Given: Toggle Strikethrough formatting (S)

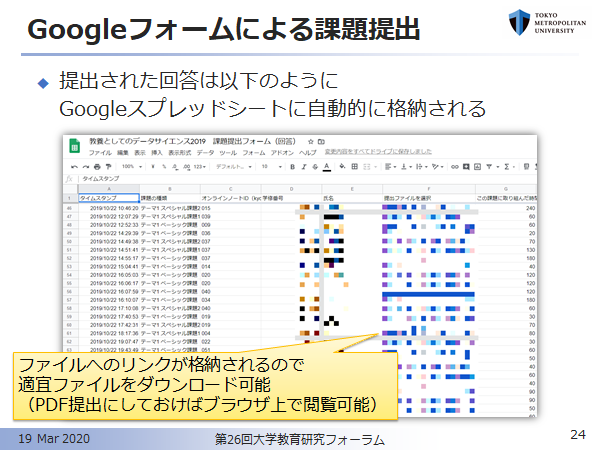Looking at the screenshot, I should pos(315,167).
